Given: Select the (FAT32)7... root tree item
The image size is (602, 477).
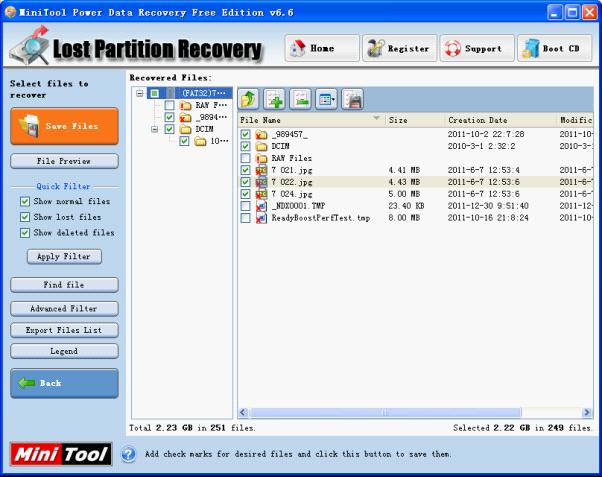Looking at the screenshot, I should 203,93.
